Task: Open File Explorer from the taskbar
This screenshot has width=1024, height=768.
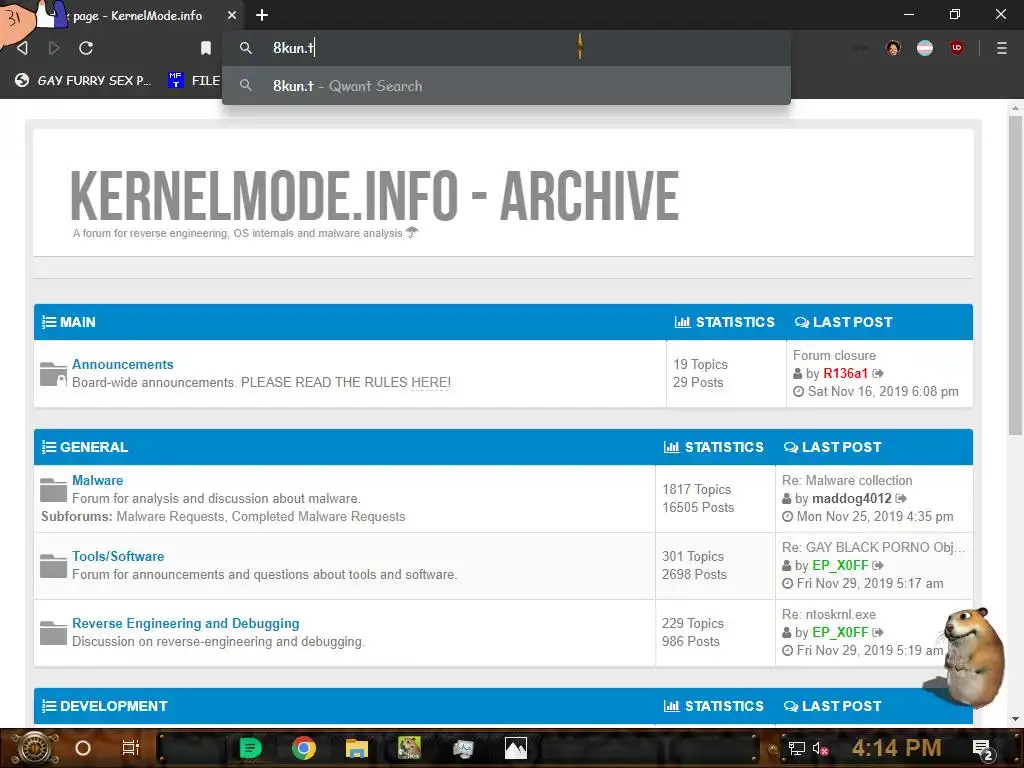Action: tap(357, 748)
